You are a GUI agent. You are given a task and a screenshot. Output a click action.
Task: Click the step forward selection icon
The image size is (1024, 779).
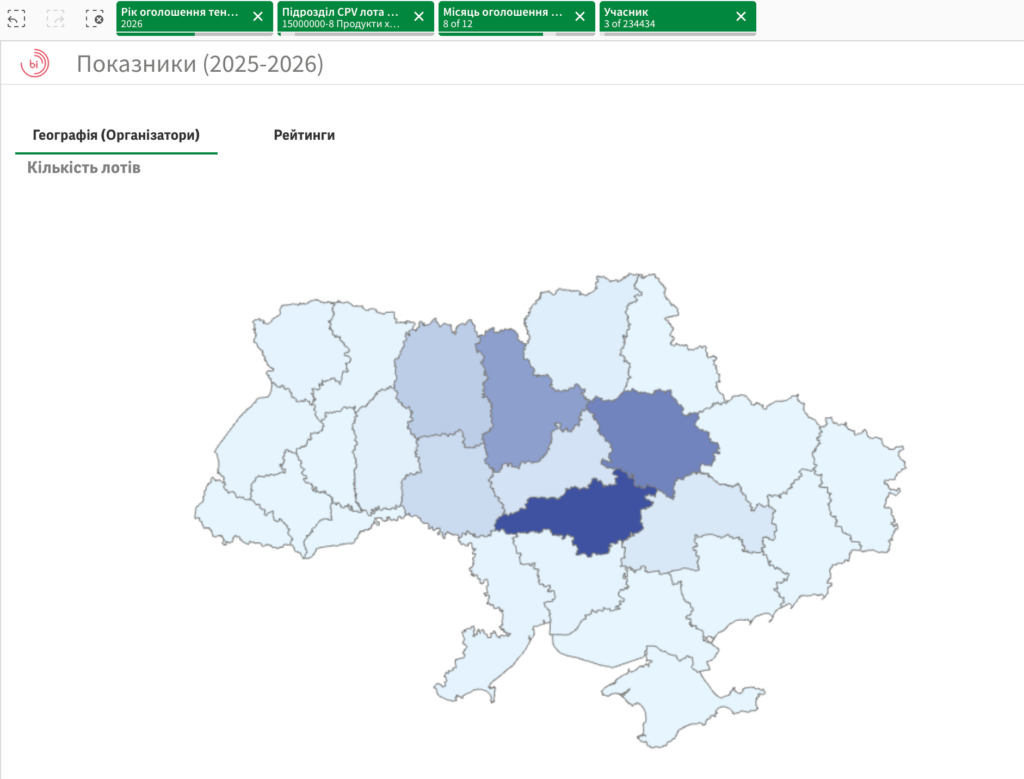(56, 18)
